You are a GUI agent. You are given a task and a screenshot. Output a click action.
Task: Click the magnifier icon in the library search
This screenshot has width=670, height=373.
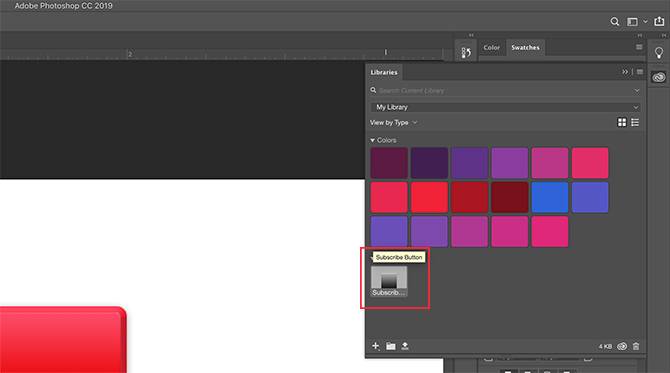373,90
